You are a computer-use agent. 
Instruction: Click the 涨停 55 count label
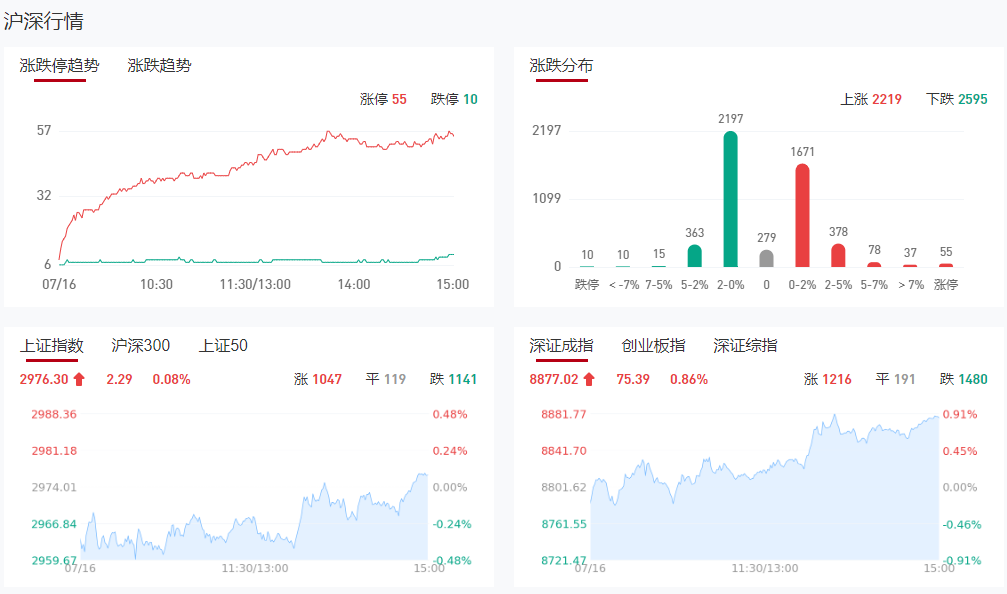[383, 99]
